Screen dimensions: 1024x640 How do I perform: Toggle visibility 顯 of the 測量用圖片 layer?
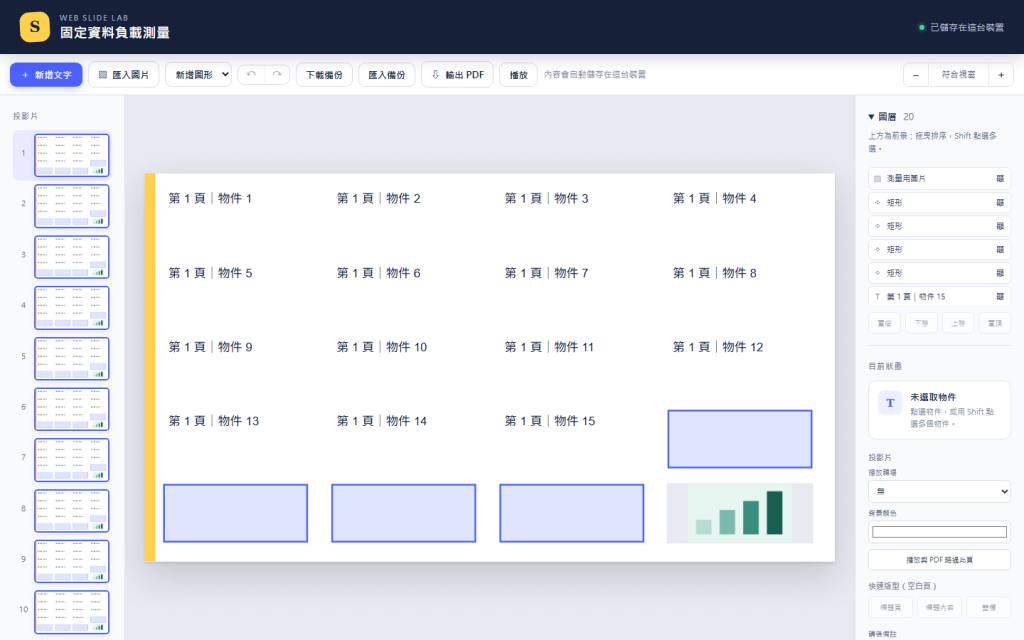pos(1000,178)
